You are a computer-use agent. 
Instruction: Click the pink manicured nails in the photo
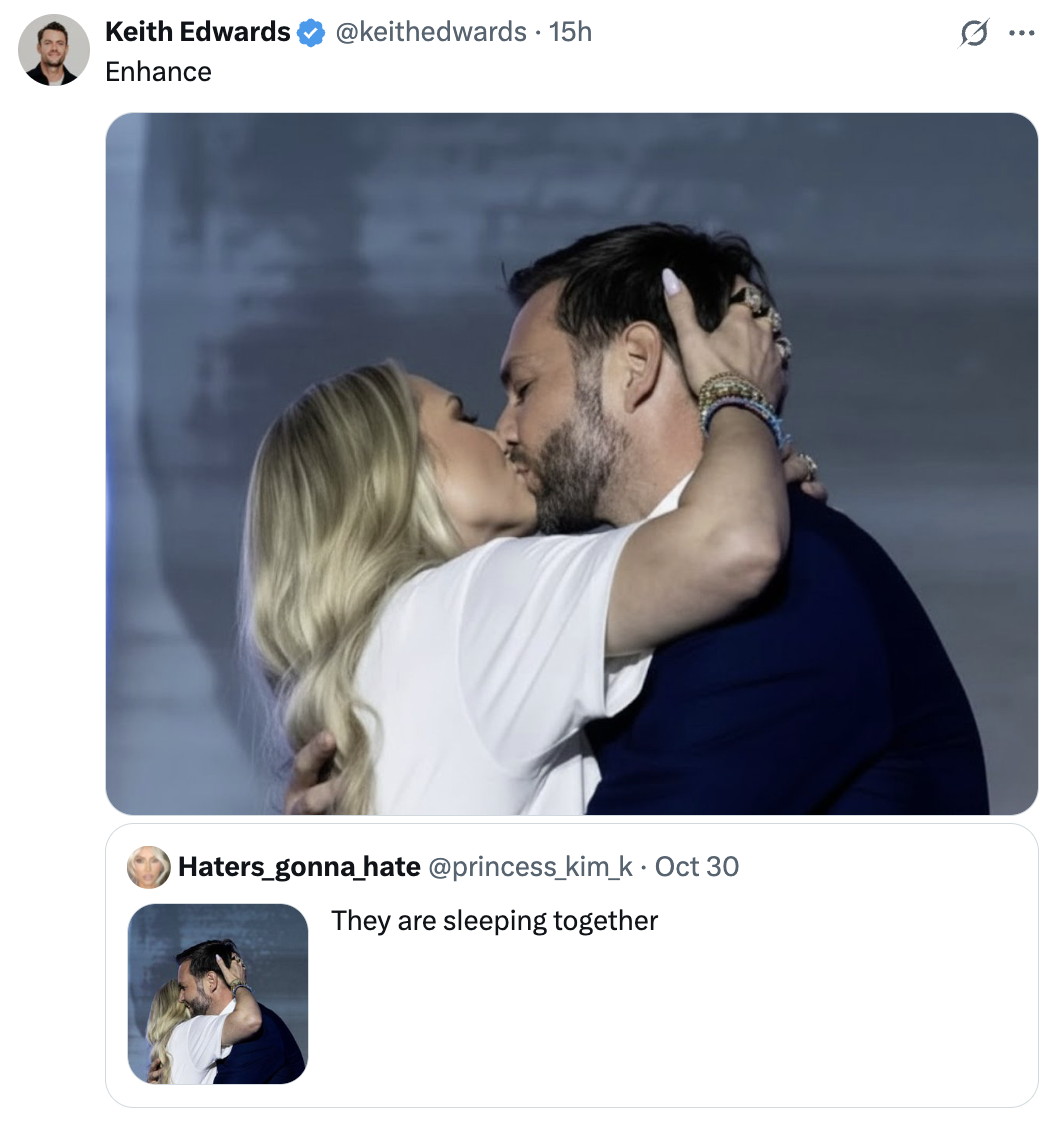pos(673,283)
